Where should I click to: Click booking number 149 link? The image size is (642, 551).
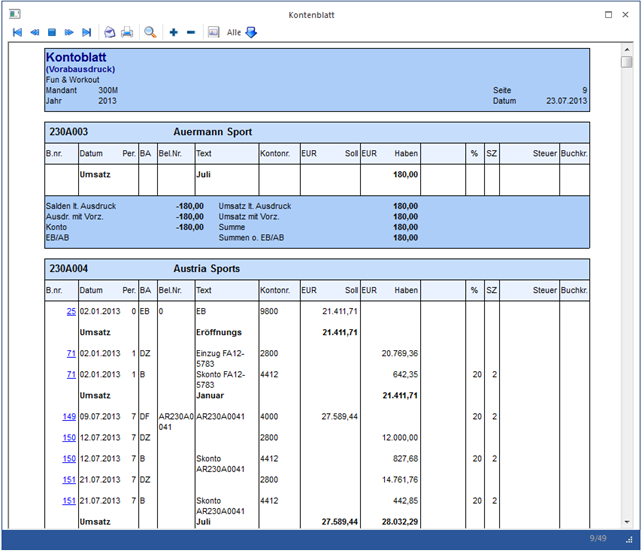pos(69,416)
